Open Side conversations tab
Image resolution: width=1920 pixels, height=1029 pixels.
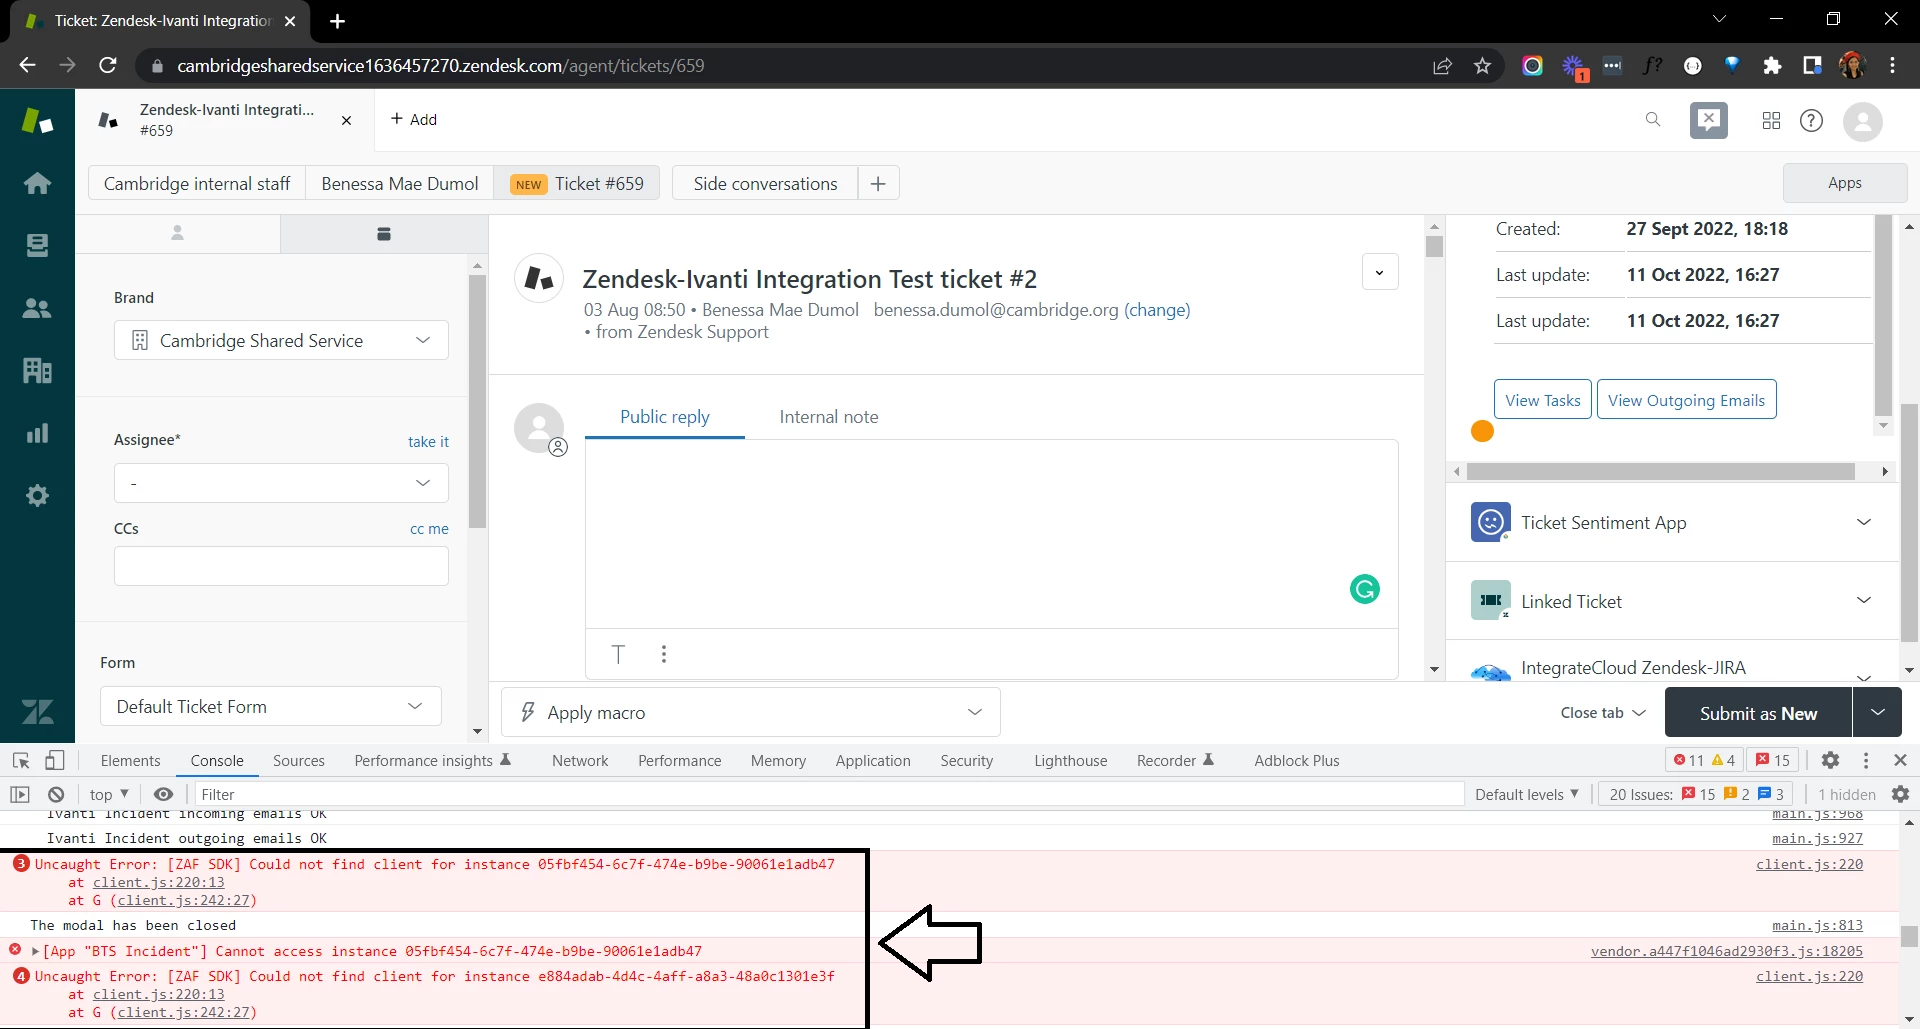point(765,184)
